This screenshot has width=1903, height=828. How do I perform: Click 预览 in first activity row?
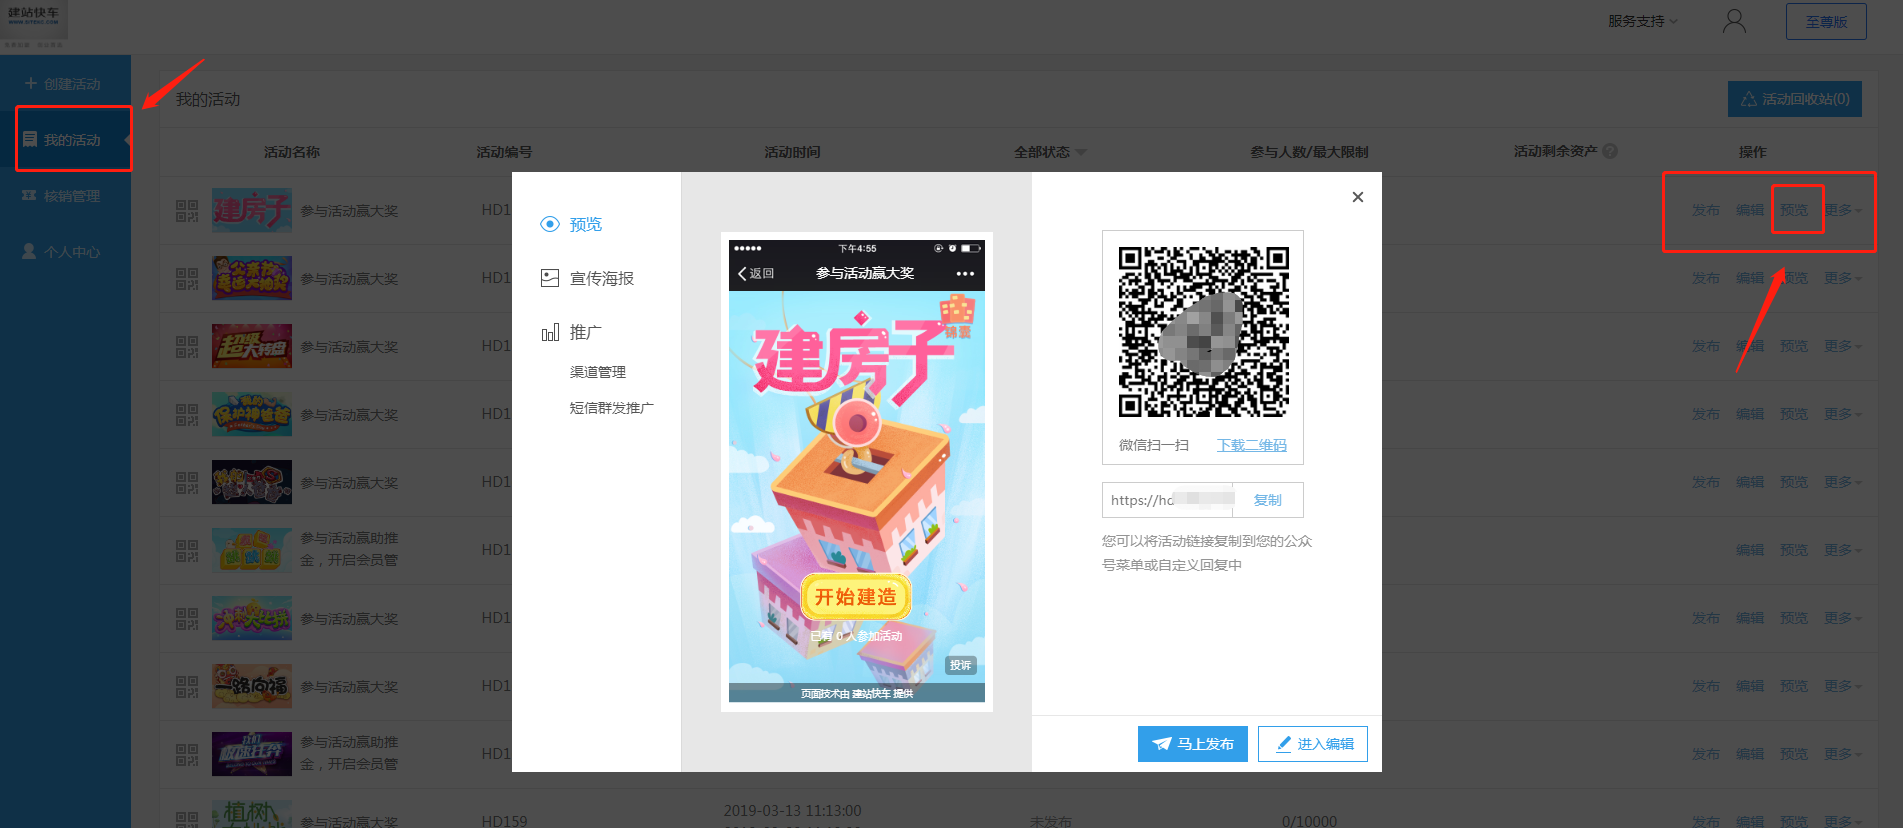(x=1794, y=210)
